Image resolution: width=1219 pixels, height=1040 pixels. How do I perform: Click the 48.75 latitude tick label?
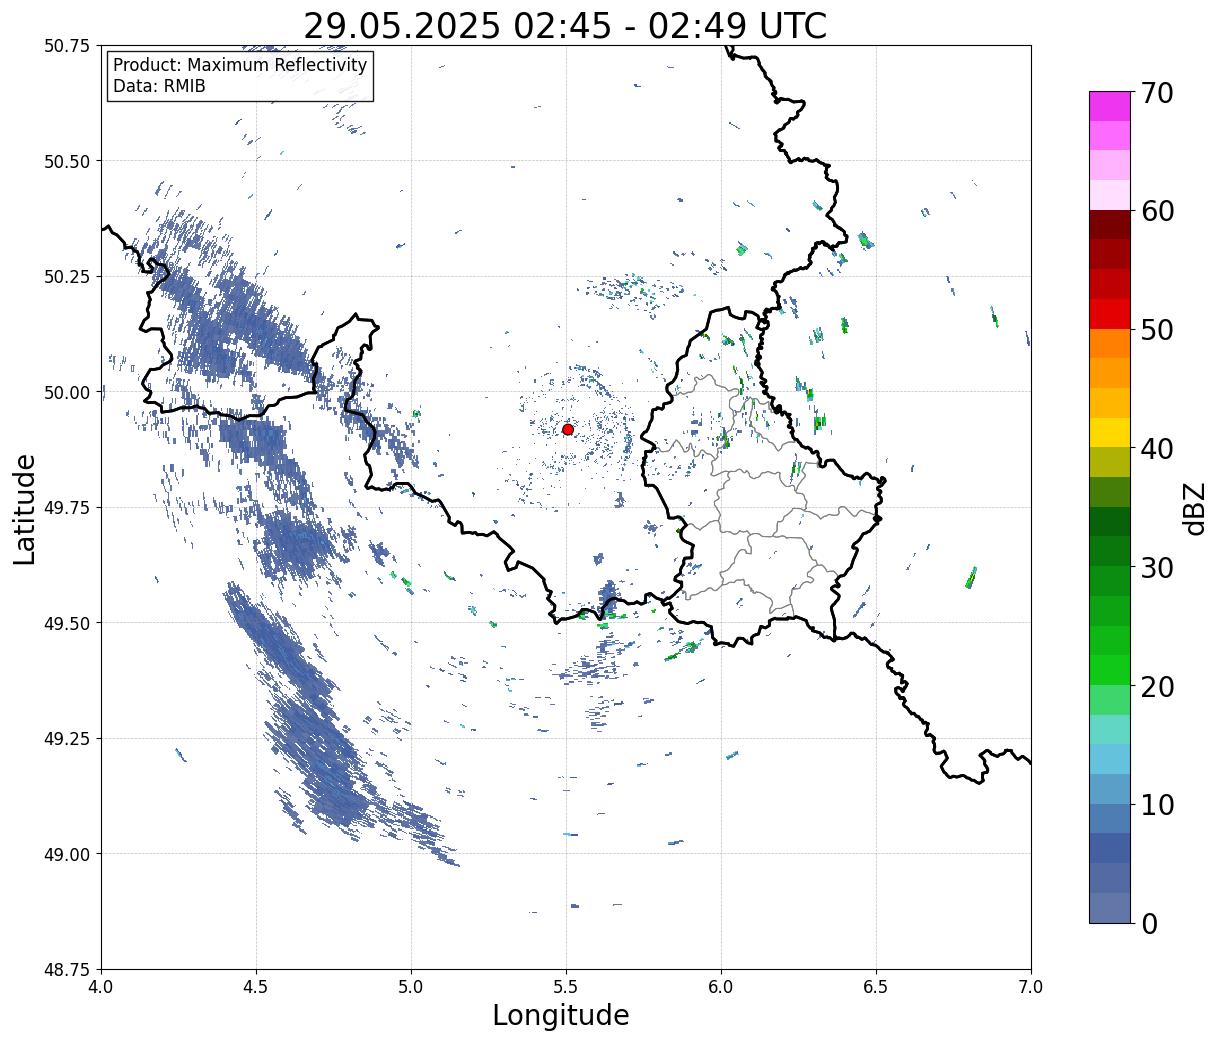click(66, 969)
